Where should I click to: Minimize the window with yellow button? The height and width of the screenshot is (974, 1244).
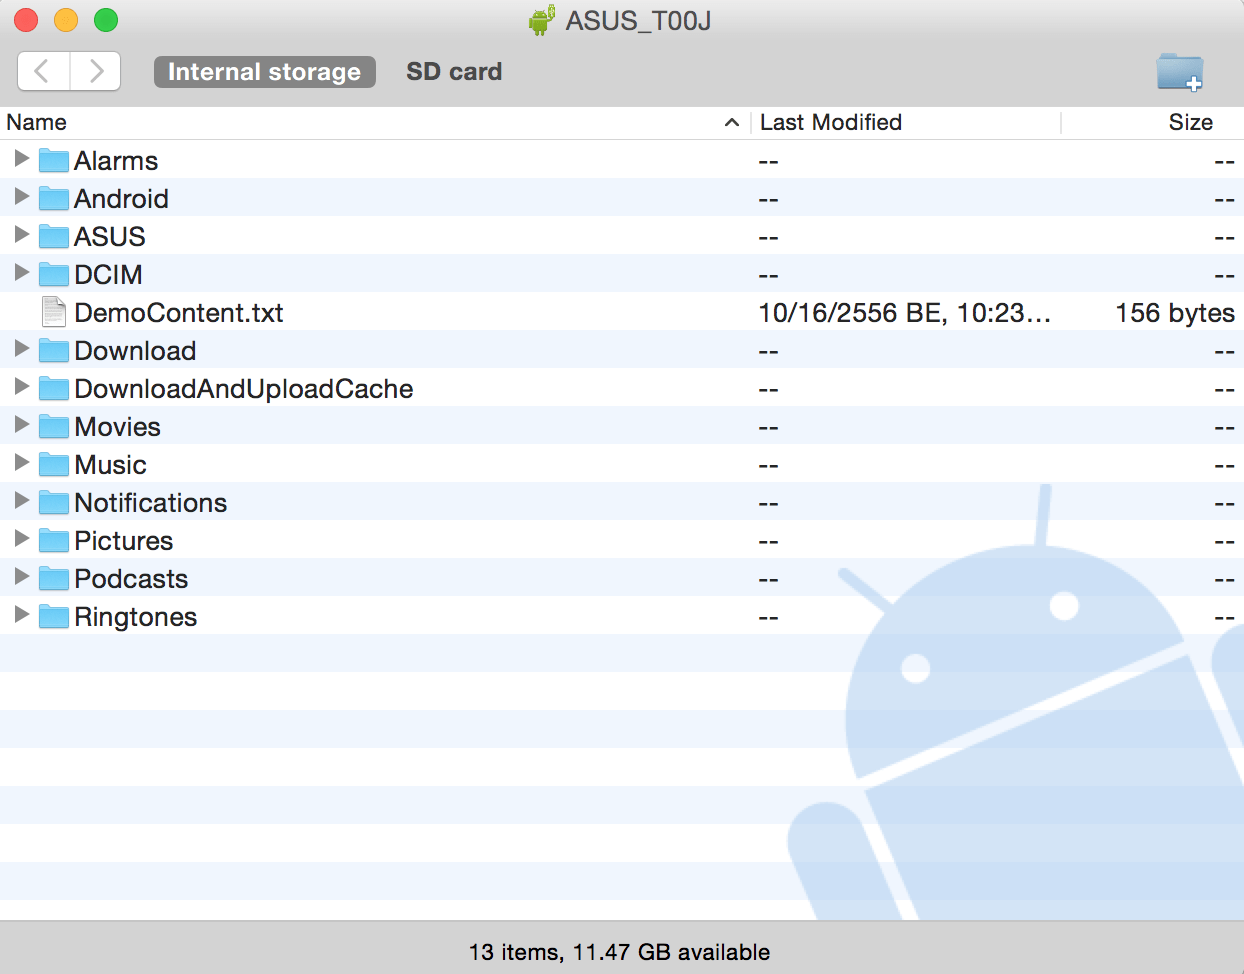point(66,20)
